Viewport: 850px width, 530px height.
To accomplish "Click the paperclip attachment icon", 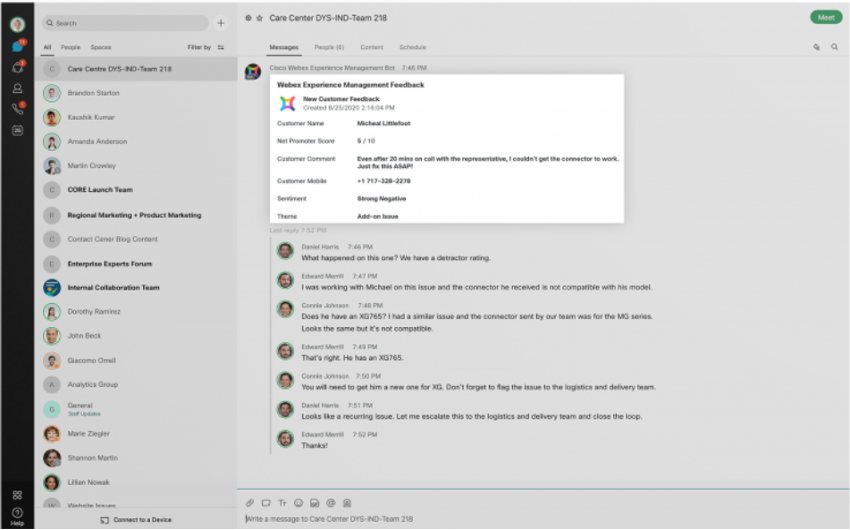I will [x=251, y=502].
